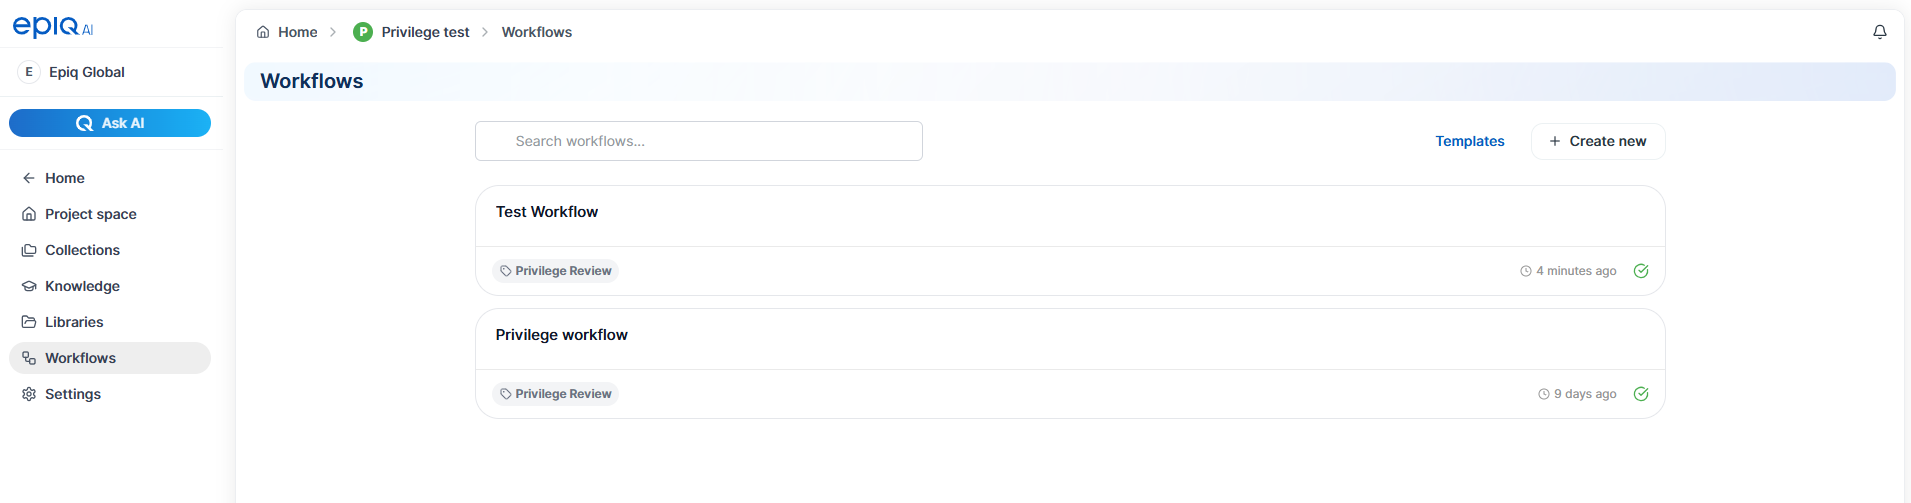Focus the Search workflows field
Image resolution: width=1911 pixels, height=503 pixels.
pos(698,141)
